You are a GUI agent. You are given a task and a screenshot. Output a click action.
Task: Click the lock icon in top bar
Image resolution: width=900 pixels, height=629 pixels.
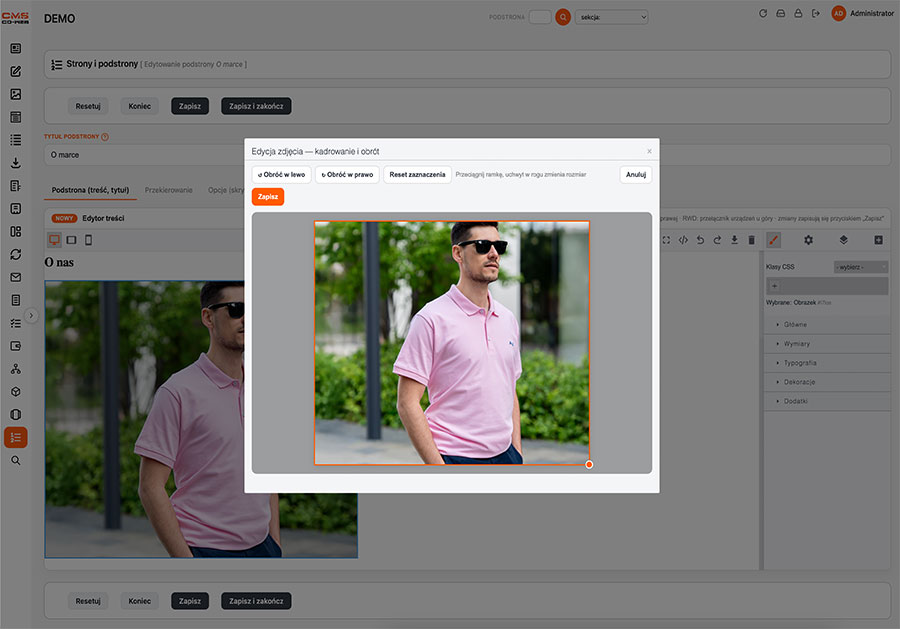click(798, 13)
